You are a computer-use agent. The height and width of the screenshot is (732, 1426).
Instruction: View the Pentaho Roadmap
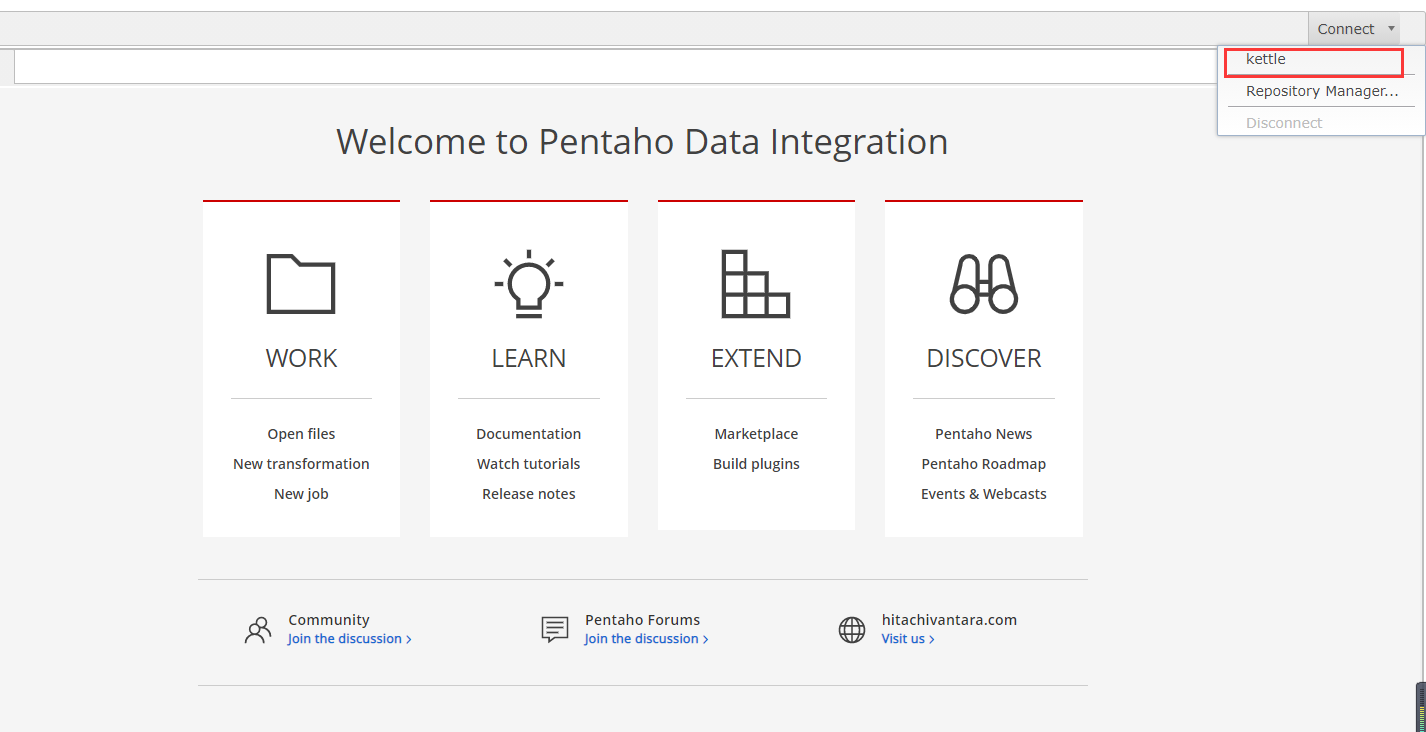pos(984,464)
